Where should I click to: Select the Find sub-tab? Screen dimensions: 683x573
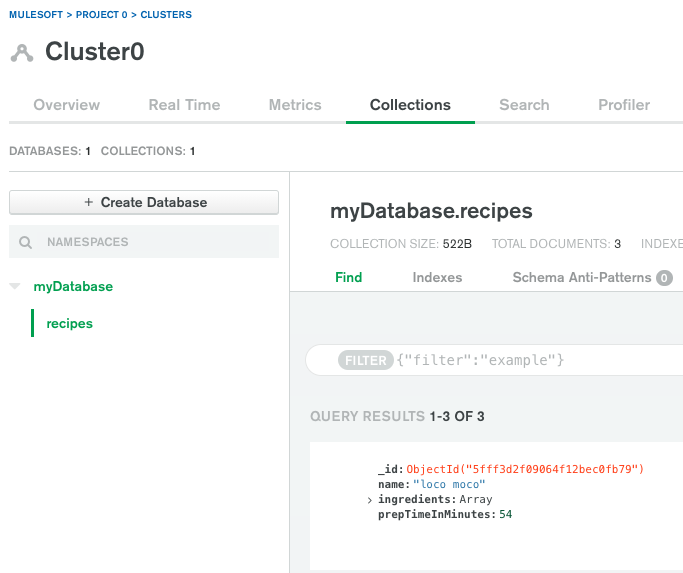click(348, 278)
